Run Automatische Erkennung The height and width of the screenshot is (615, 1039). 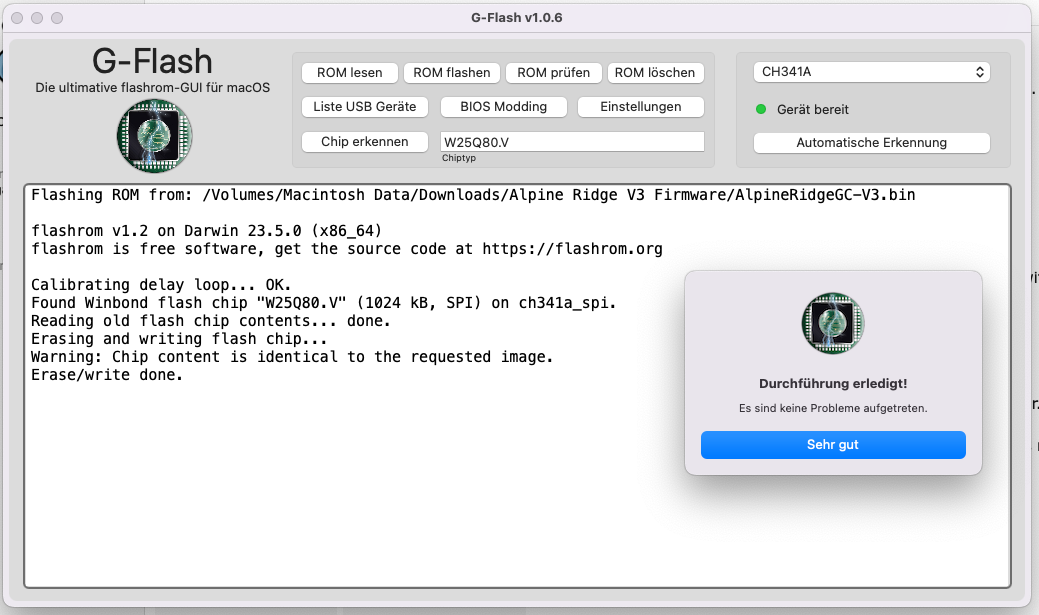[x=871, y=142]
